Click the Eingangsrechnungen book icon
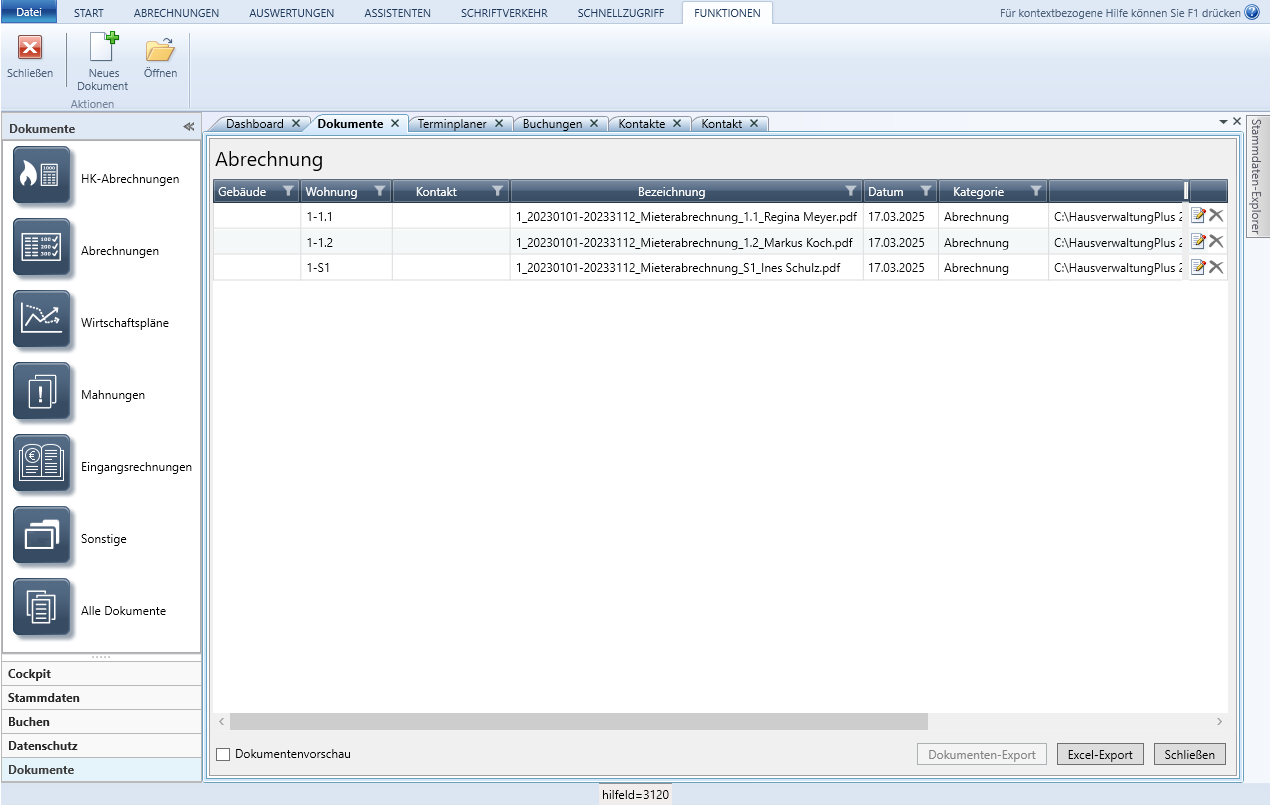1270x806 pixels. point(42,463)
